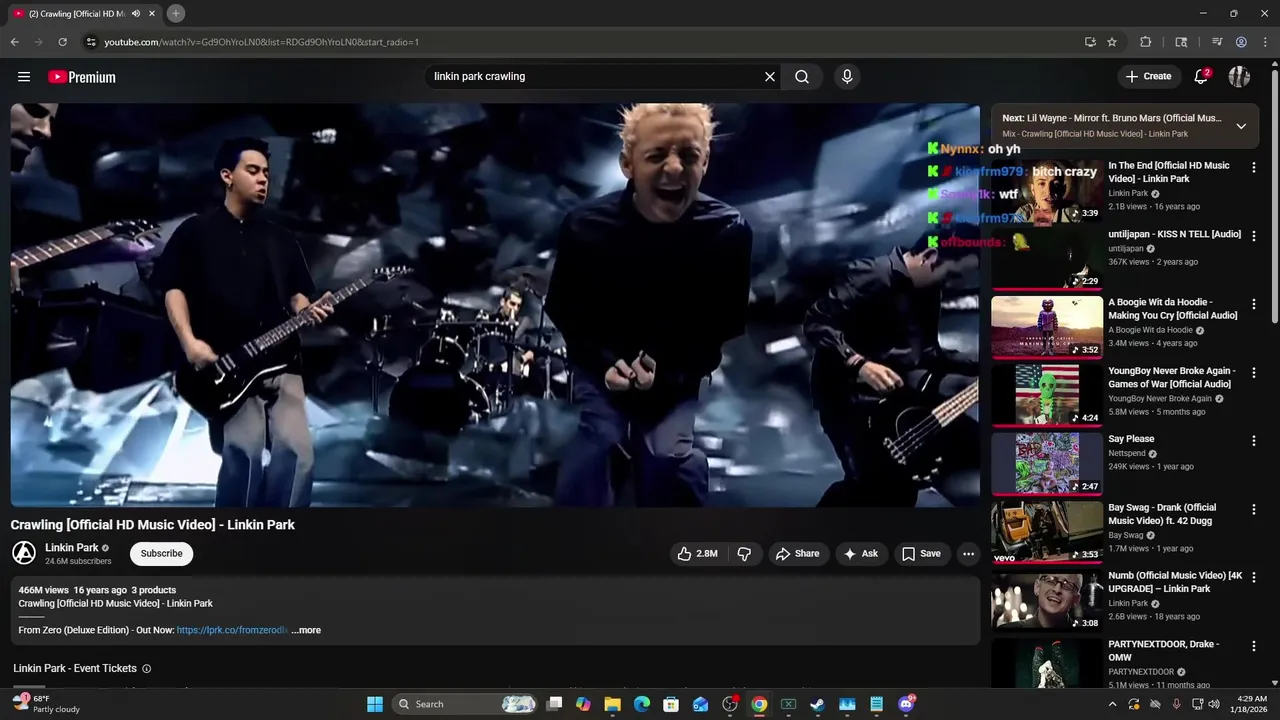Subscribe to Linkin Park channel

coord(161,554)
